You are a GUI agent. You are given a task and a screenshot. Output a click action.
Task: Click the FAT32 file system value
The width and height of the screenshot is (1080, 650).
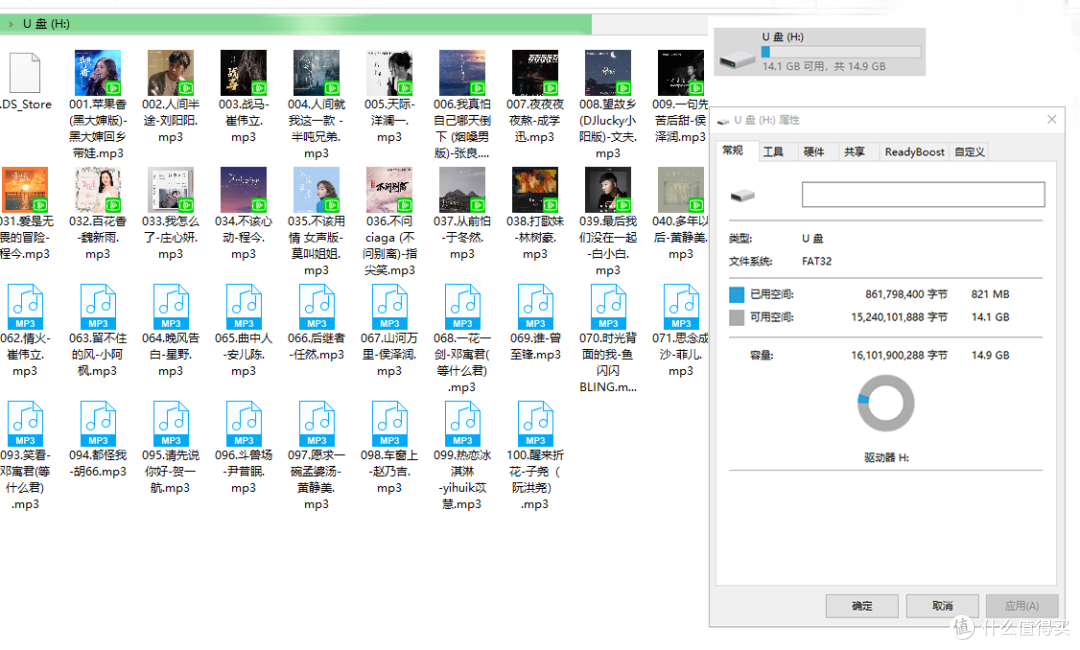pos(817,262)
